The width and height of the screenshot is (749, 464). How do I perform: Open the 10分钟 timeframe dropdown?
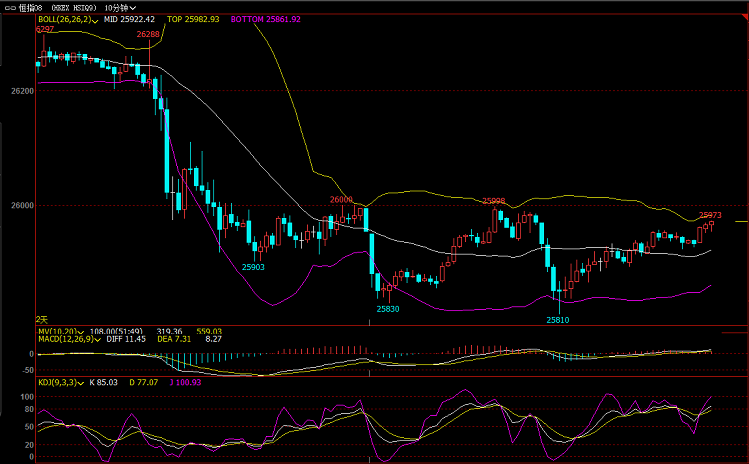tap(120, 7)
